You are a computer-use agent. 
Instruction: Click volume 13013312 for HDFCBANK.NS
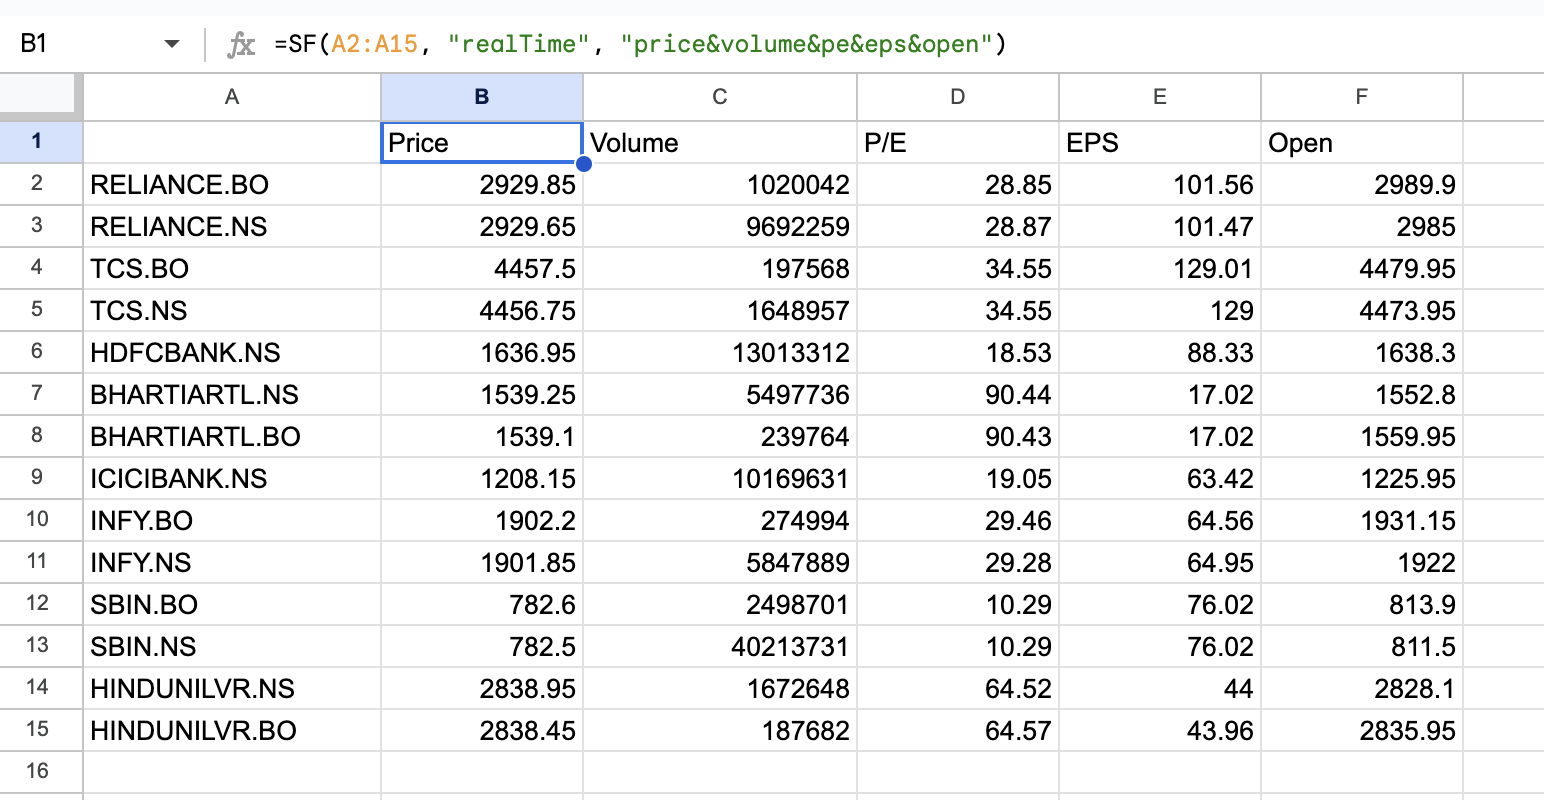coord(720,352)
